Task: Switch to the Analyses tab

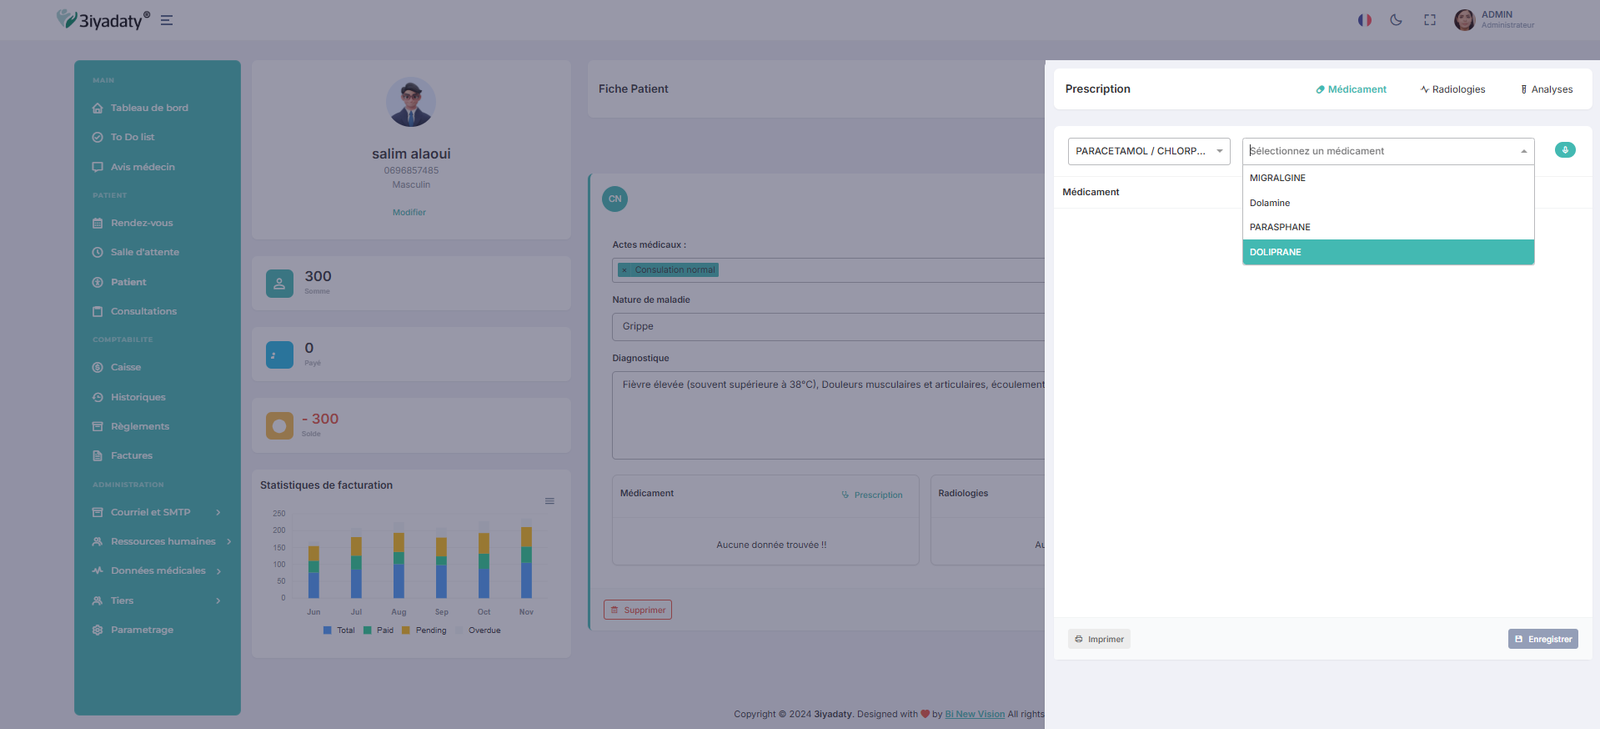Action: 1546,90
